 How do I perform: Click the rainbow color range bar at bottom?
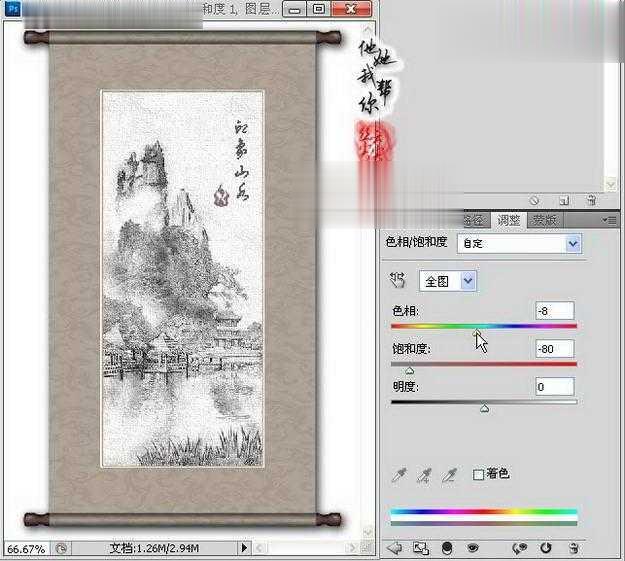coord(484,511)
